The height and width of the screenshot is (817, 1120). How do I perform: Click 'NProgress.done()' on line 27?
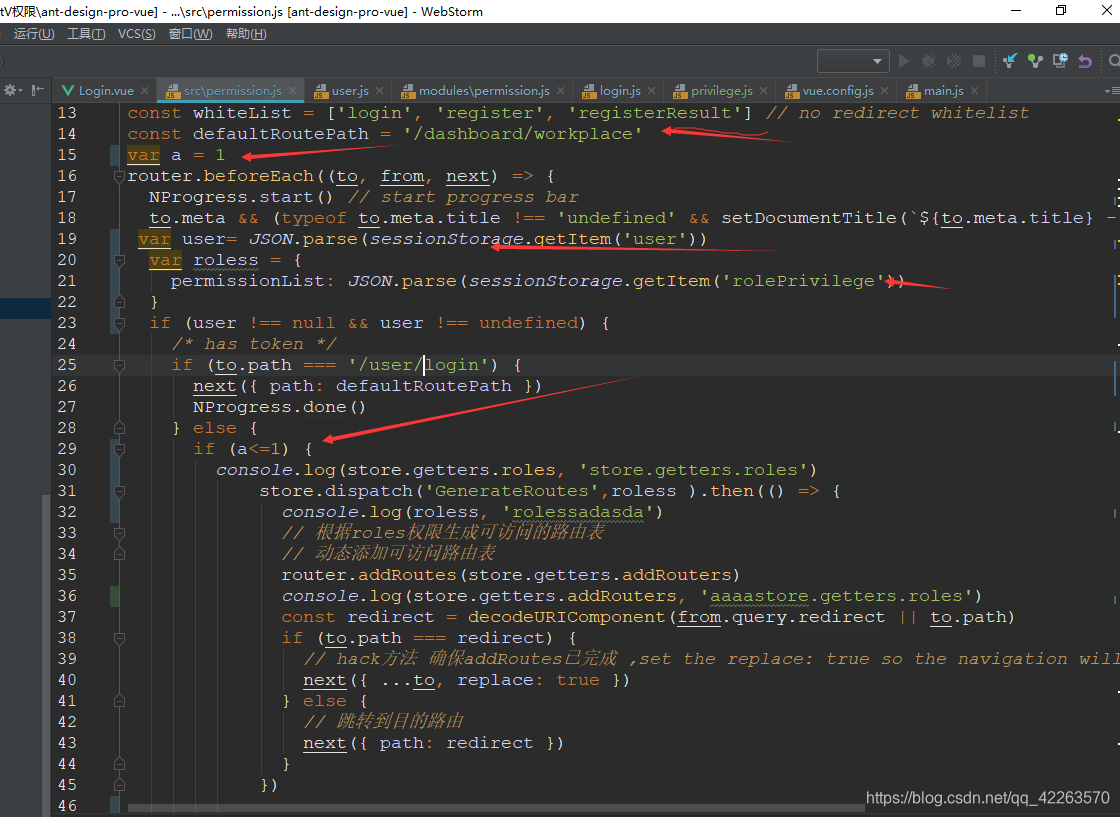click(279, 407)
